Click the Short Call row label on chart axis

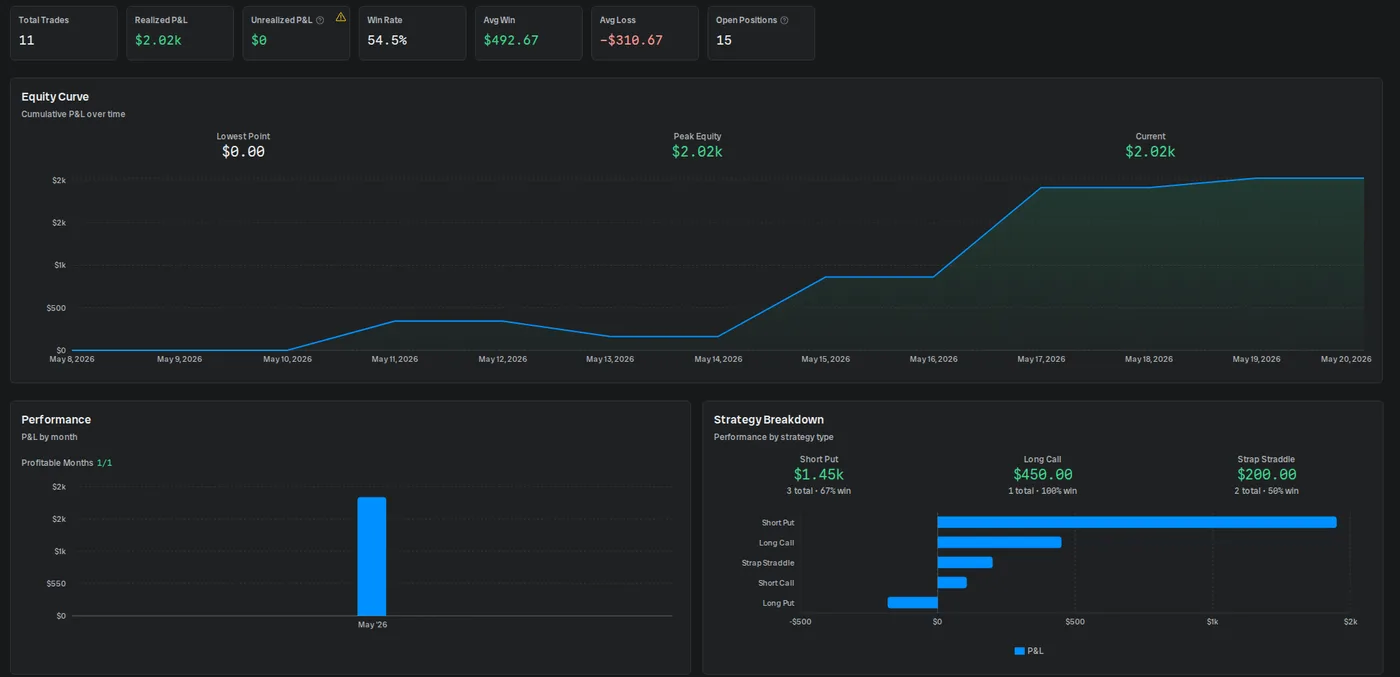tap(776, 583)
